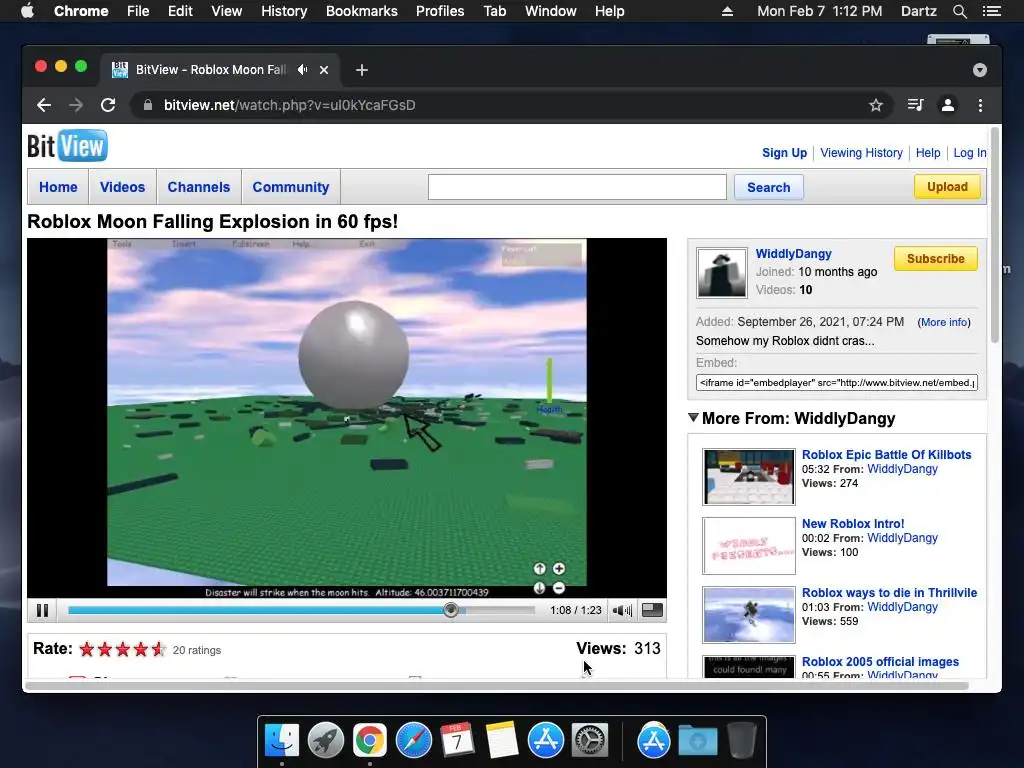Open the New Roblox Intro! video link
This screenshot has height=768, width=1024.
click(x=853, y=524)
